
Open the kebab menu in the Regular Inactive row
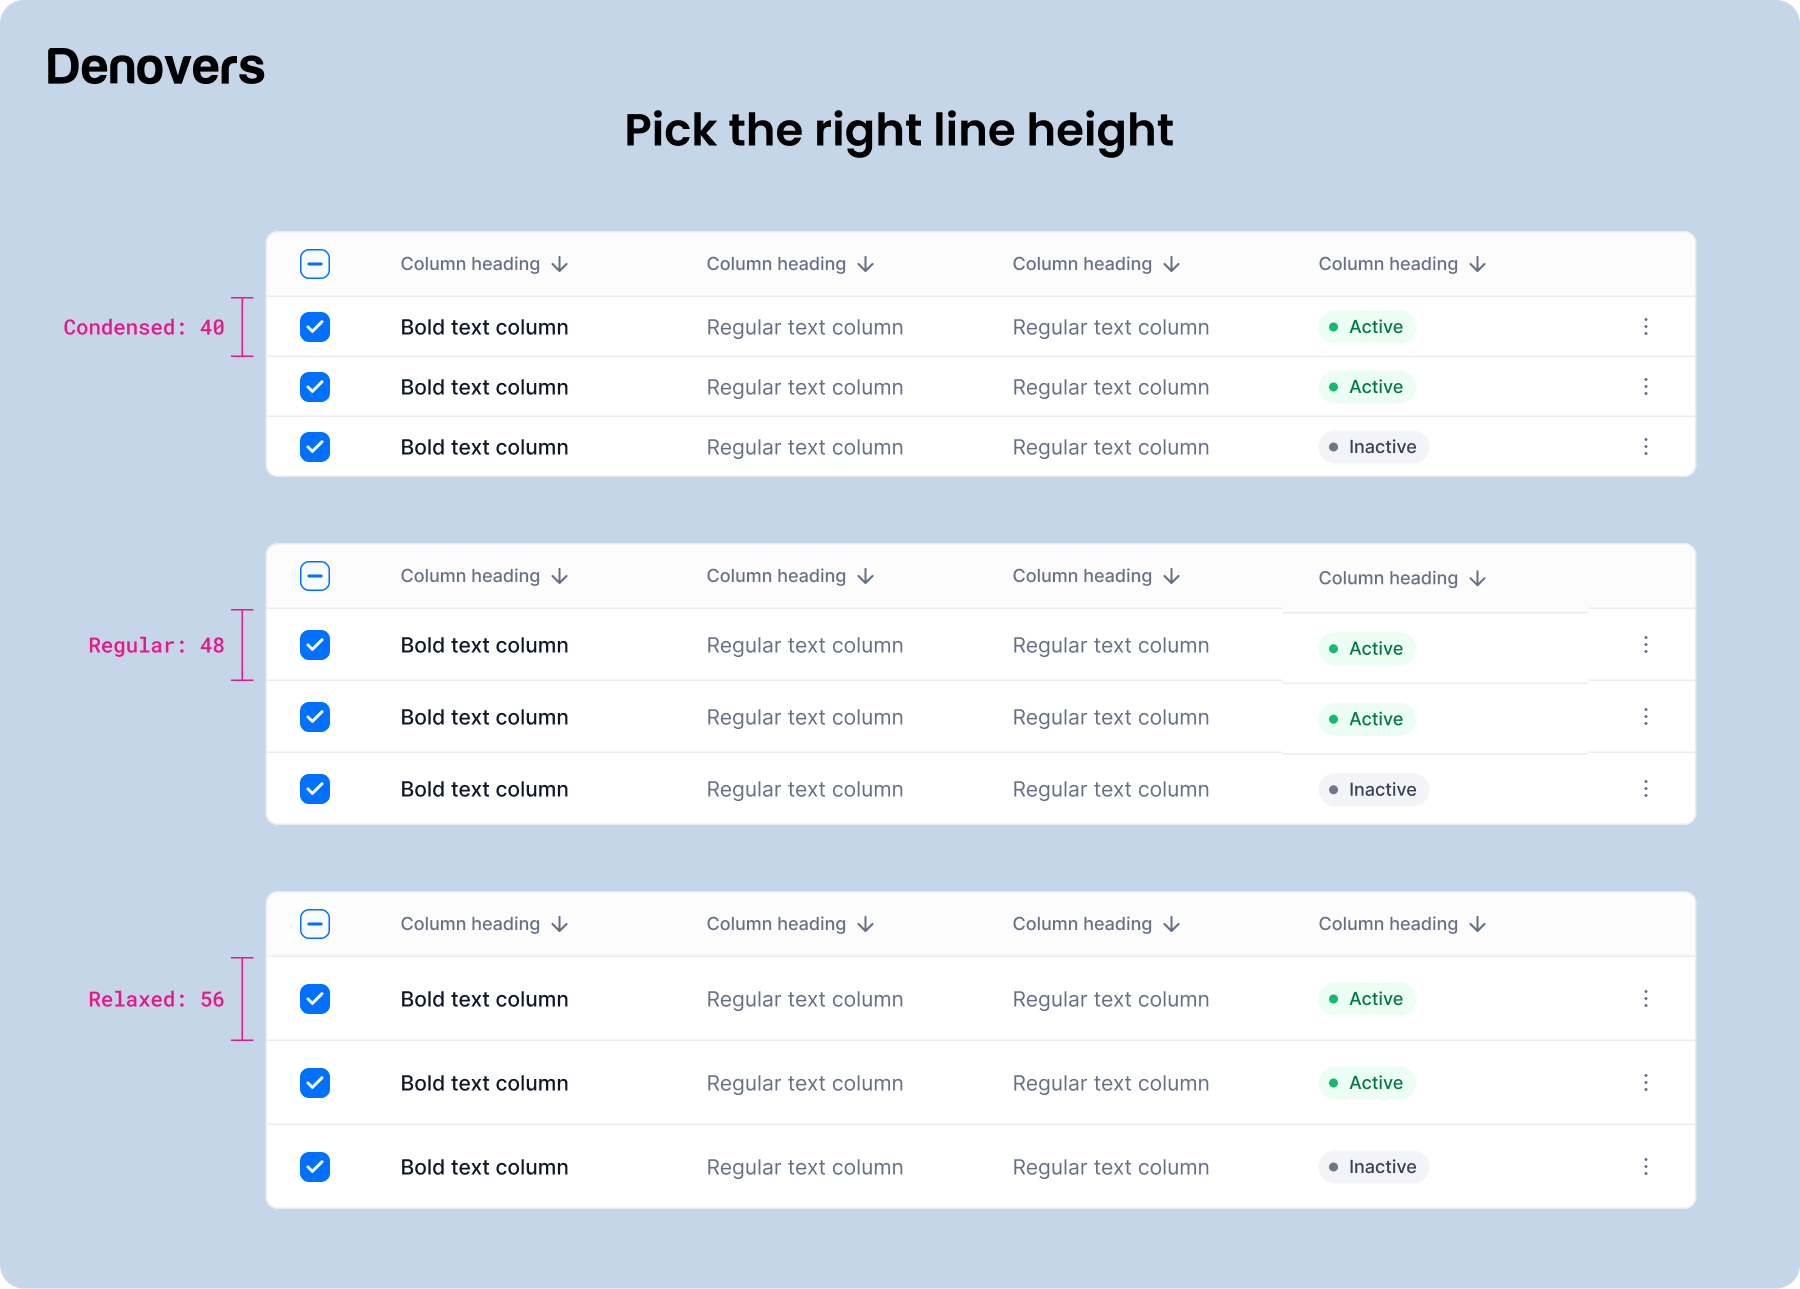[x=1645, y=789]
